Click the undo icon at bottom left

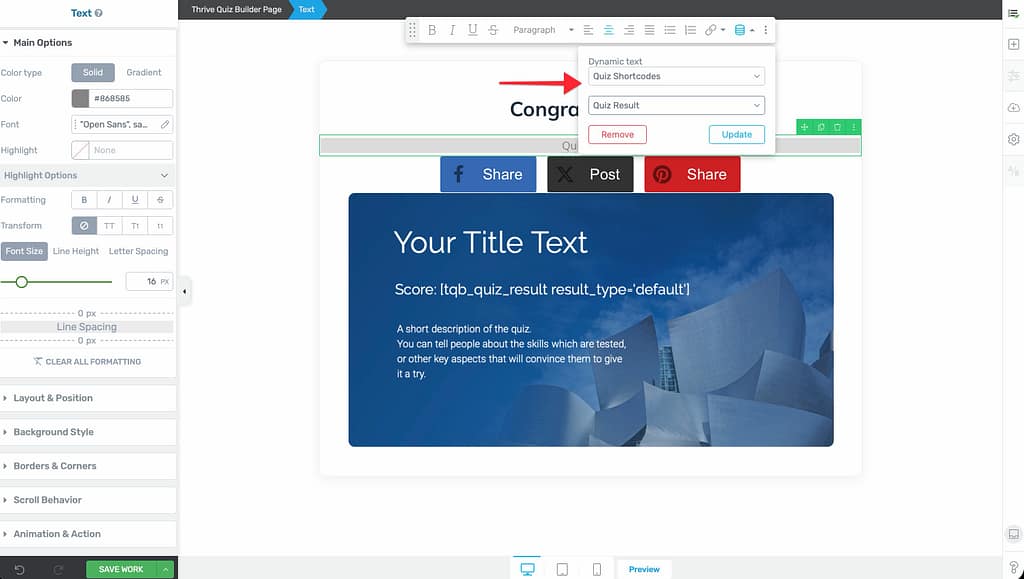click(x=19, y=569)
